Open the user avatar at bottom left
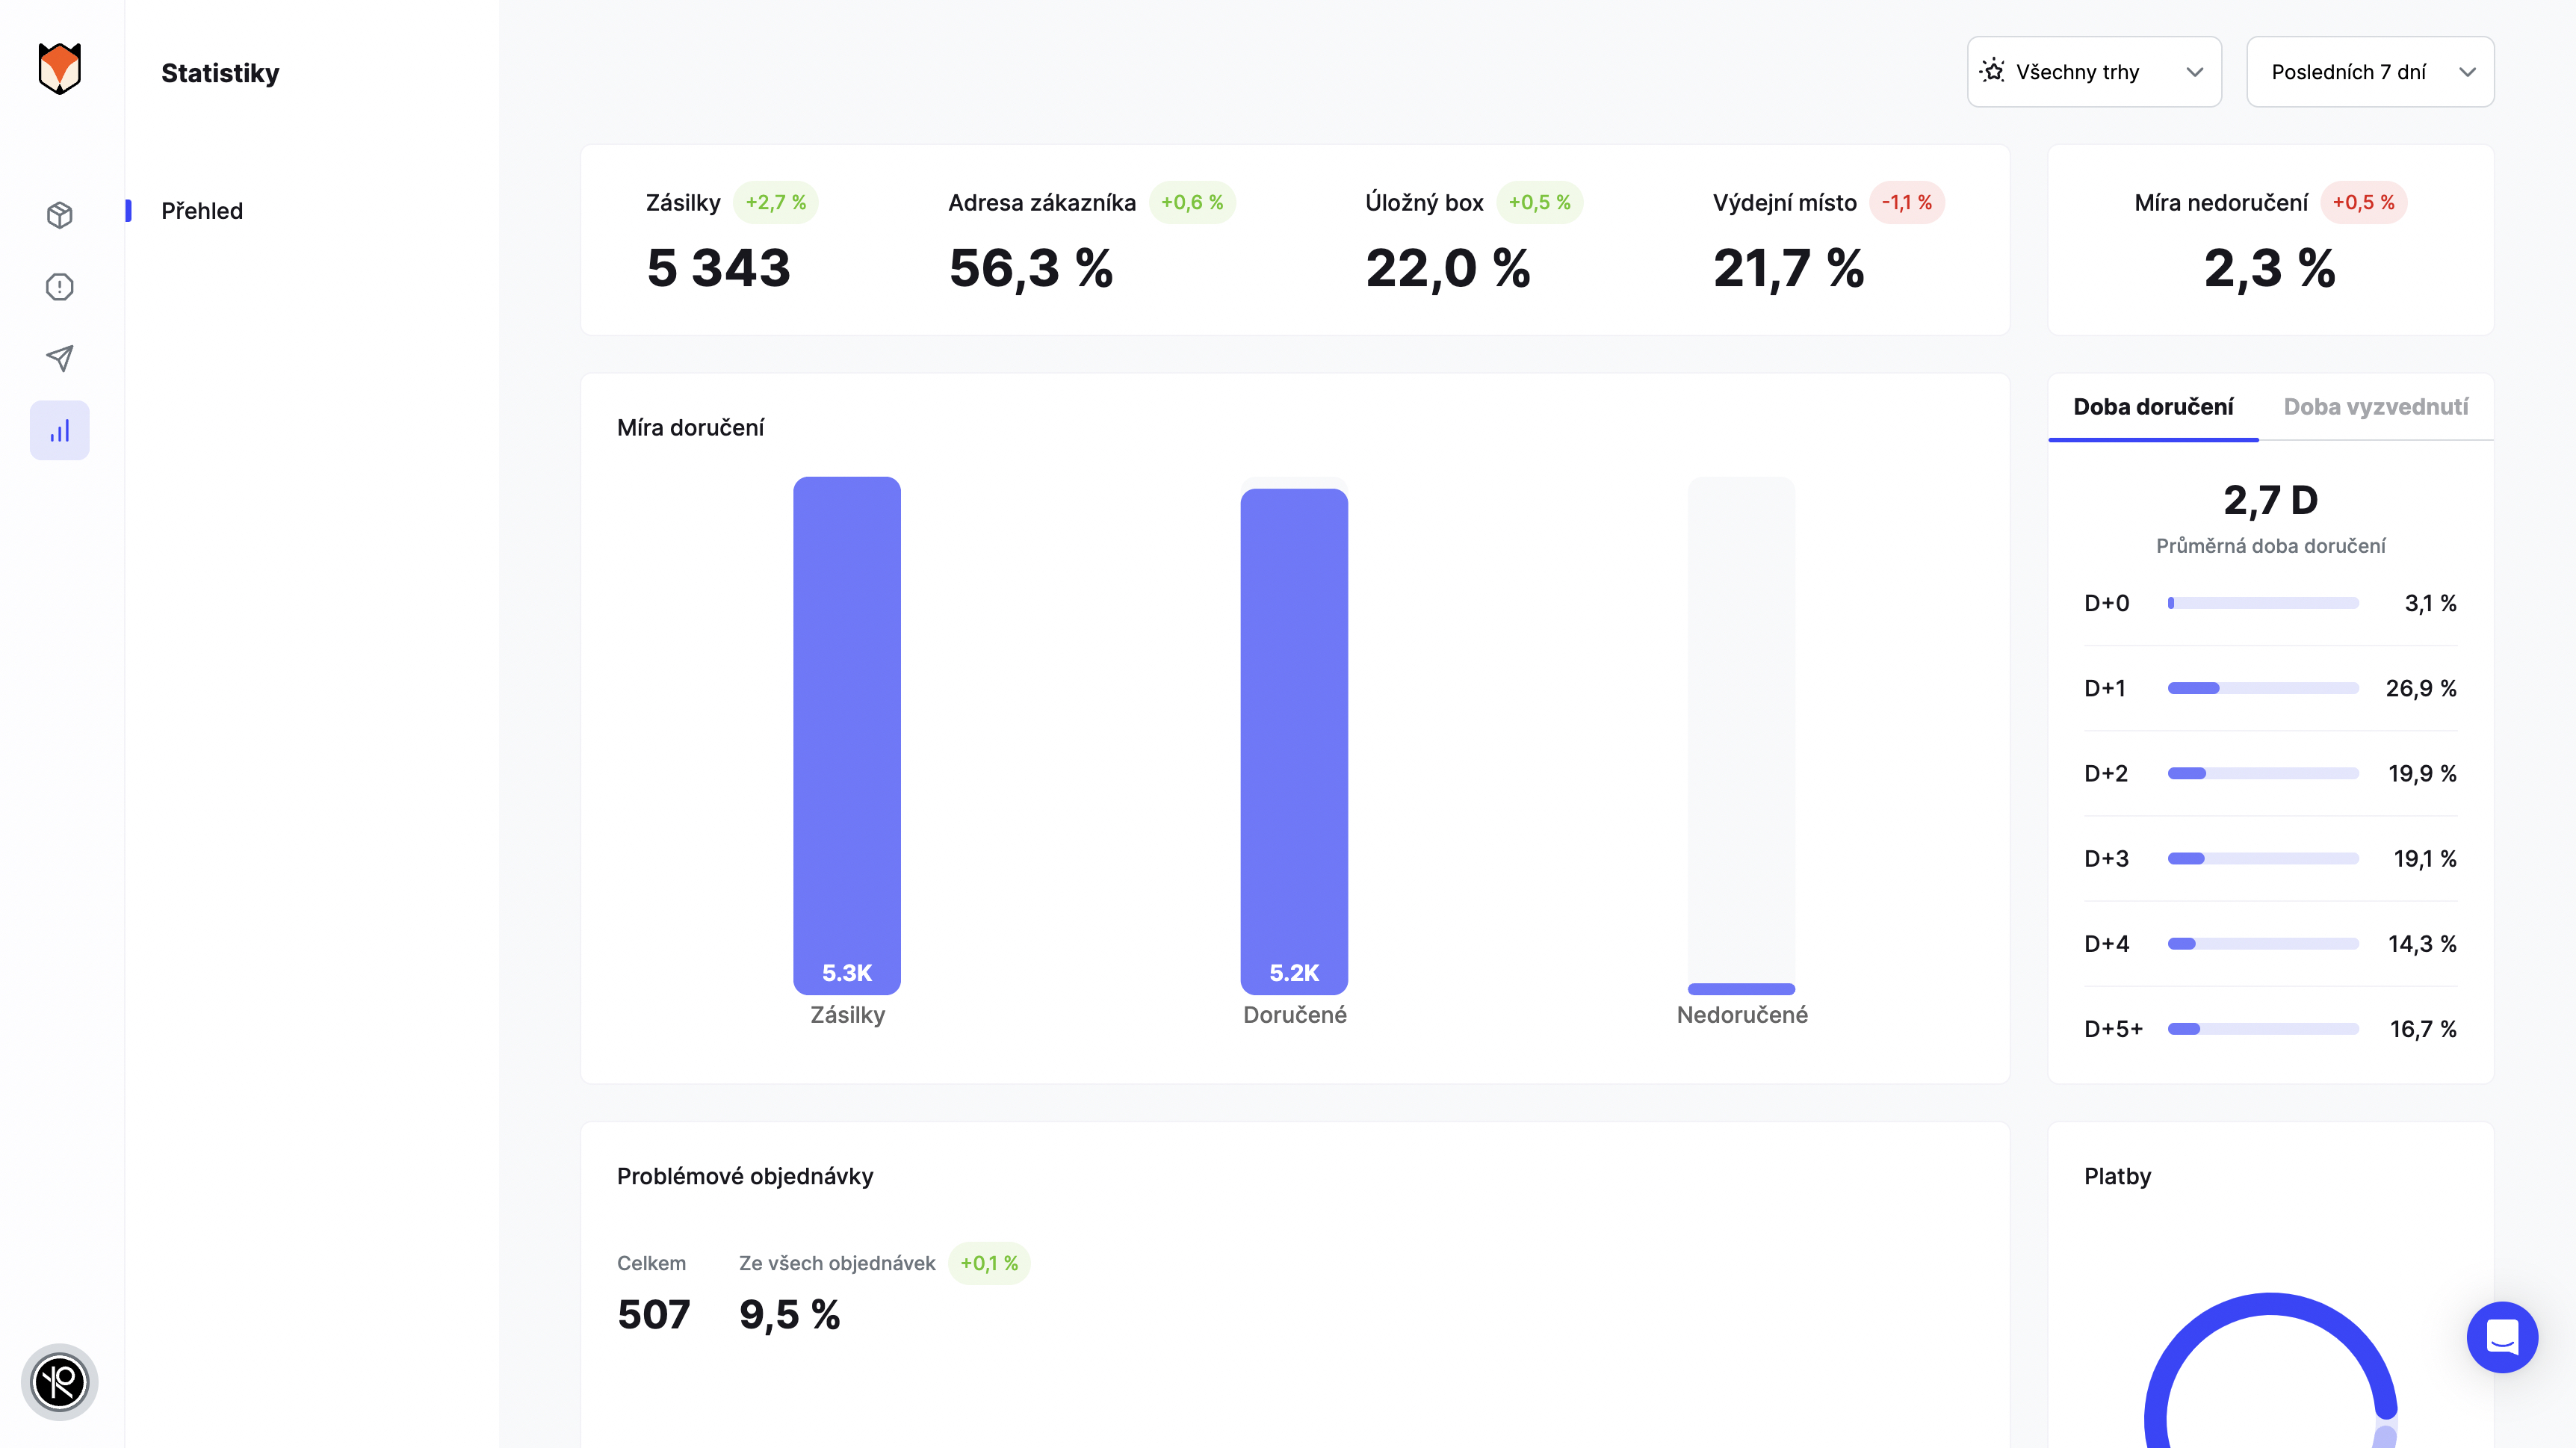The width and height of the screenshot is (2576, 1448). 60,1382
